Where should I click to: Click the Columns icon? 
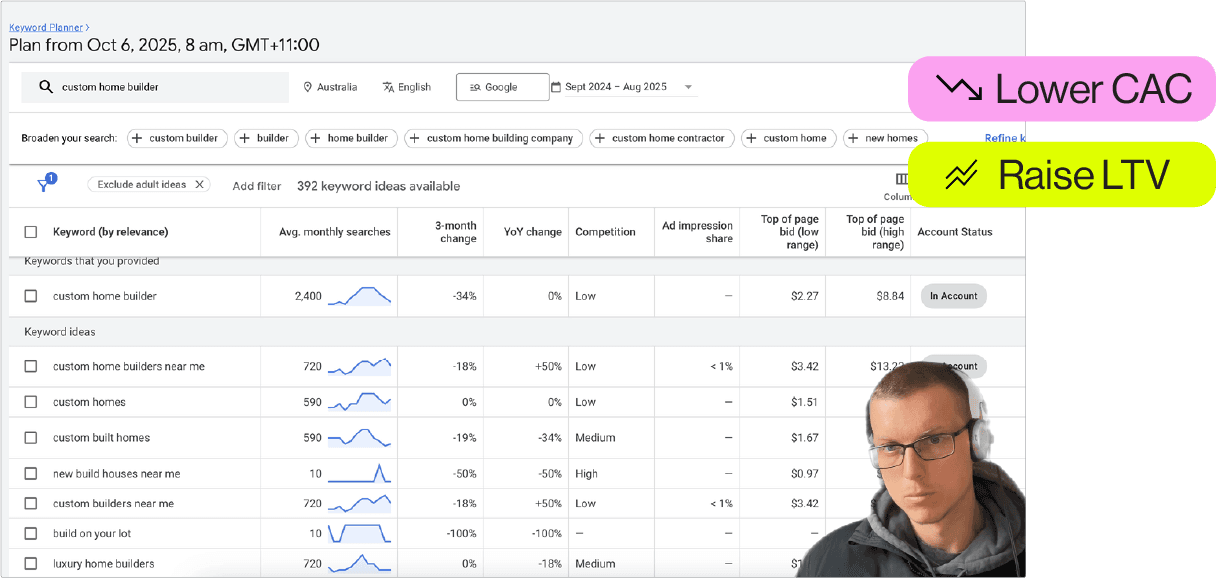tap(902, 180)
